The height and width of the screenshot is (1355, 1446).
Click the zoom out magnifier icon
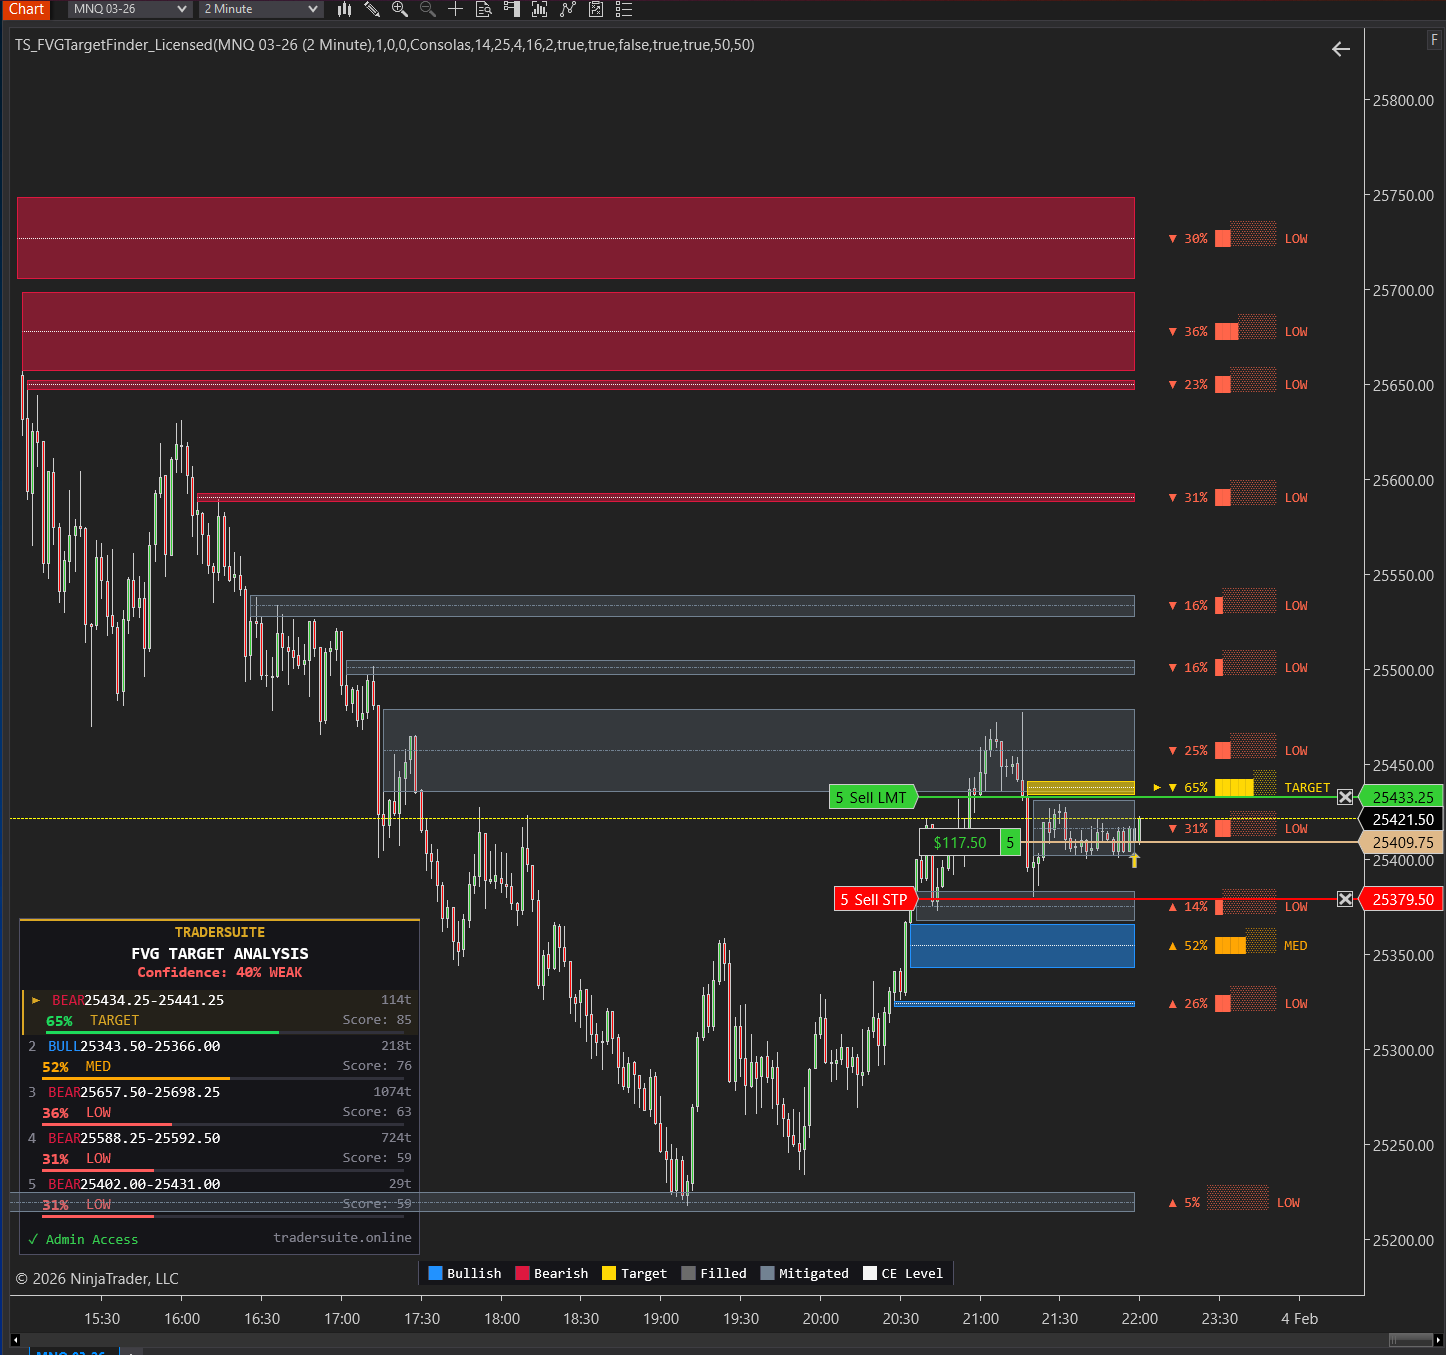(x=428, y=9)
